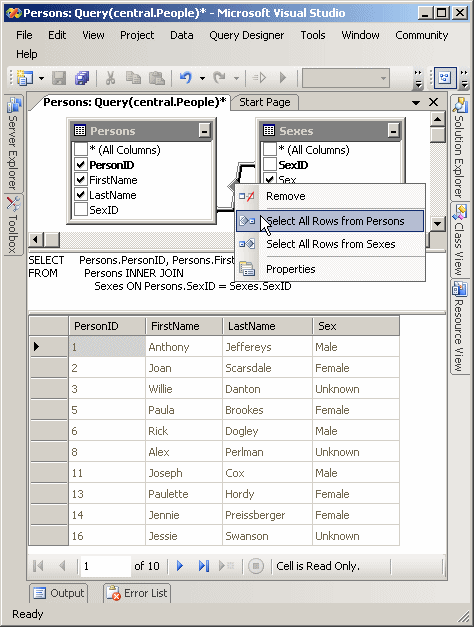Open the New Project dropdown arrow

click(x=41, y=78)
